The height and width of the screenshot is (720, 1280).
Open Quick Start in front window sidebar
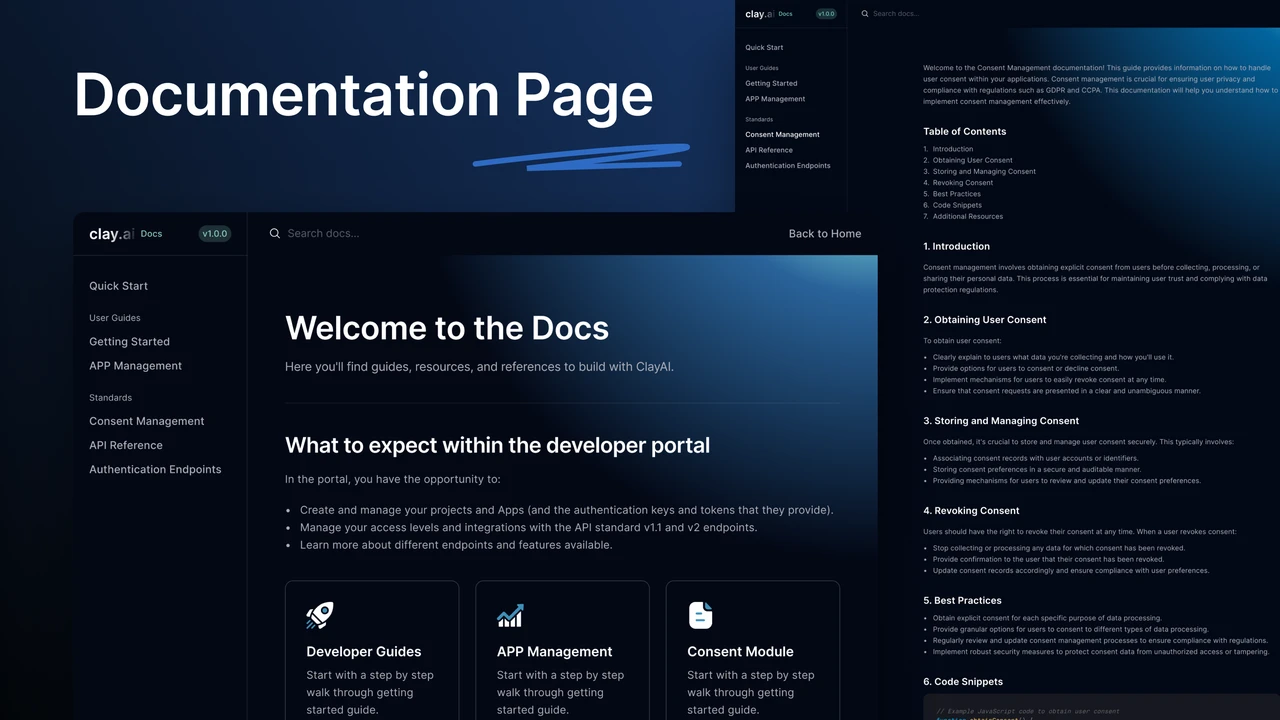pos(118,286)
